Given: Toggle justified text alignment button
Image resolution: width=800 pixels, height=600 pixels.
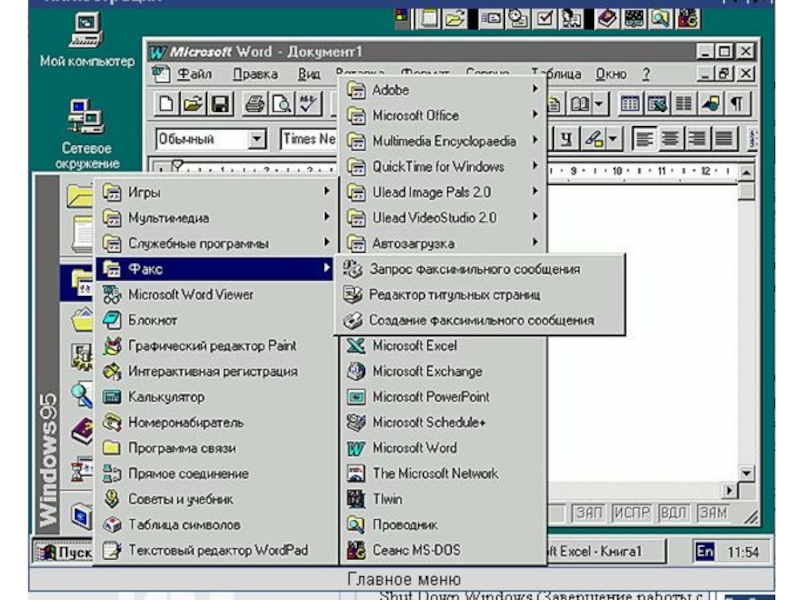Looking at the screenshot, I should point(723,139).
